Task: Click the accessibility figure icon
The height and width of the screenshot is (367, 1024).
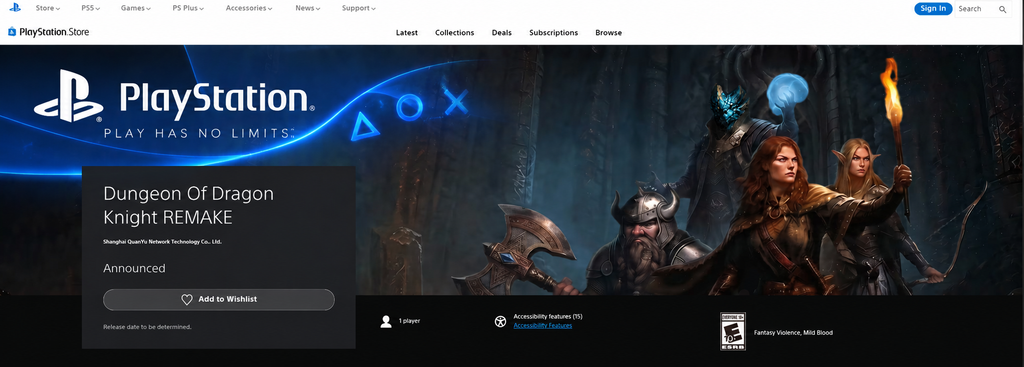Action: pos(500,321)
